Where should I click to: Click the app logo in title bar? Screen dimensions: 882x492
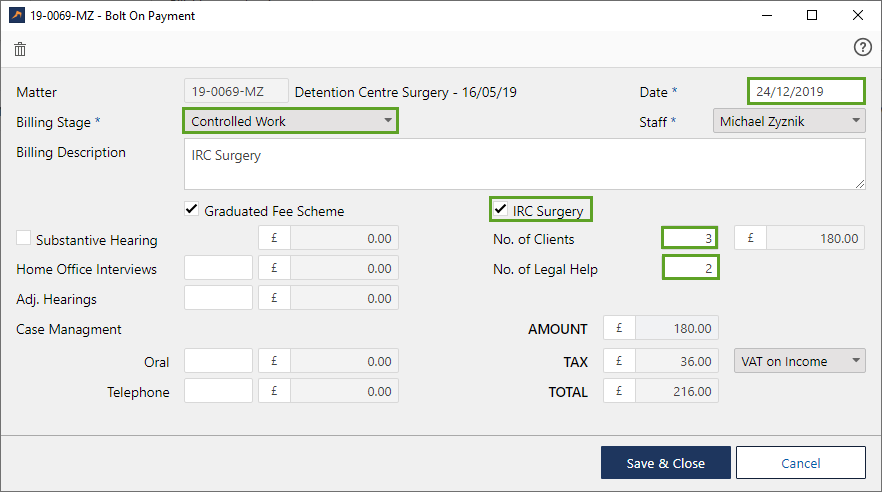[16, 16]
